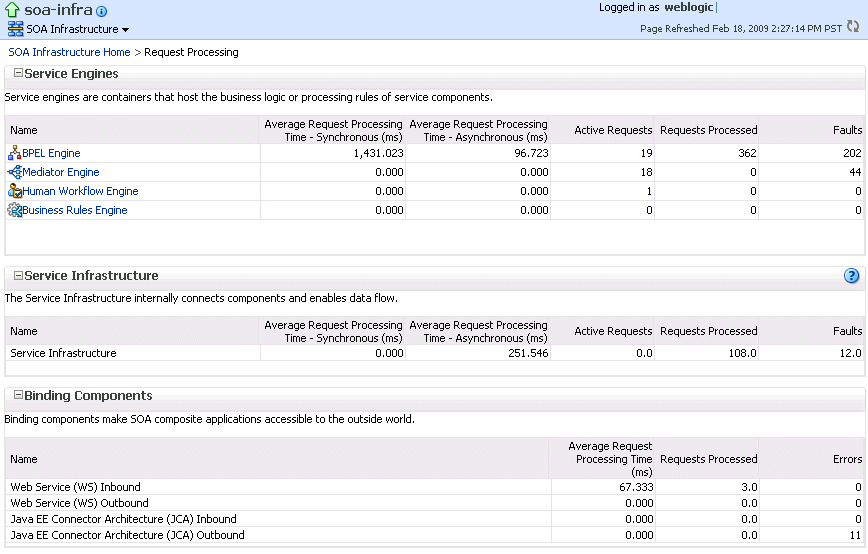Open the Mediator Engine link
Viewport: 868px width, 554px height.
coord(60,172)
